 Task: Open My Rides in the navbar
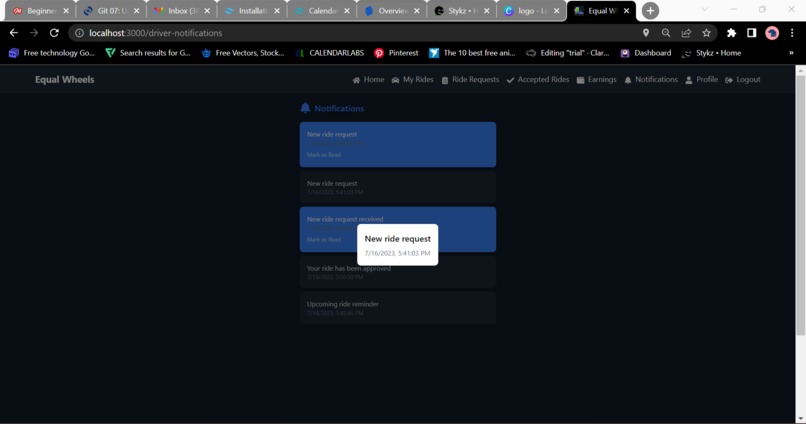413,80
